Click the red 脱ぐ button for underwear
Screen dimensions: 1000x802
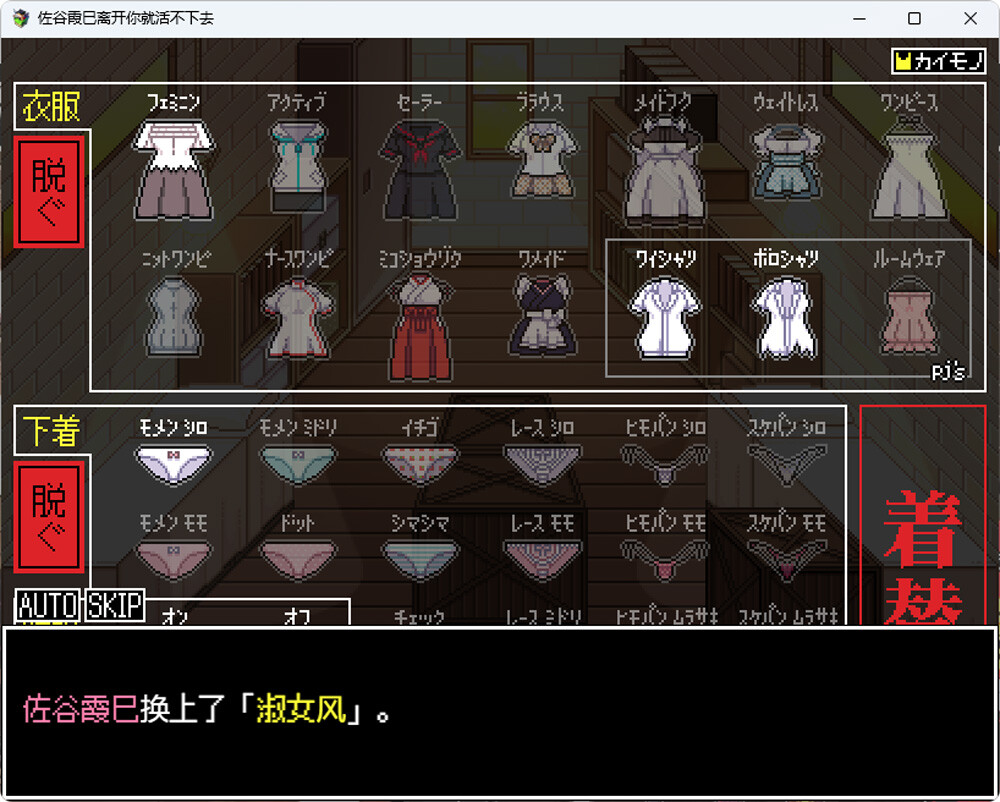point(49,517)
